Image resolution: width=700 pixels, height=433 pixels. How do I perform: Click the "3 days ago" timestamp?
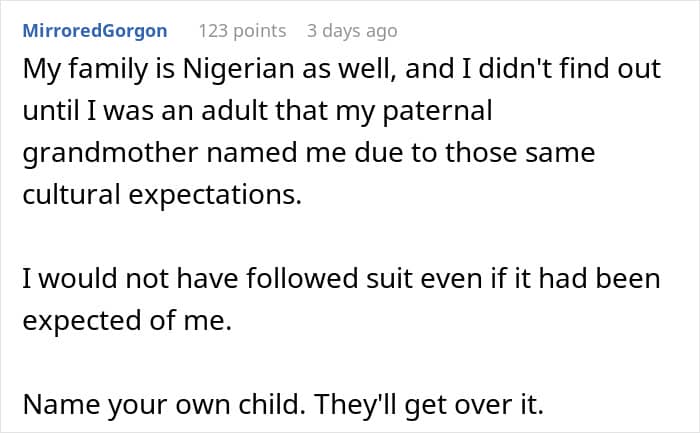tap(352, 31)
